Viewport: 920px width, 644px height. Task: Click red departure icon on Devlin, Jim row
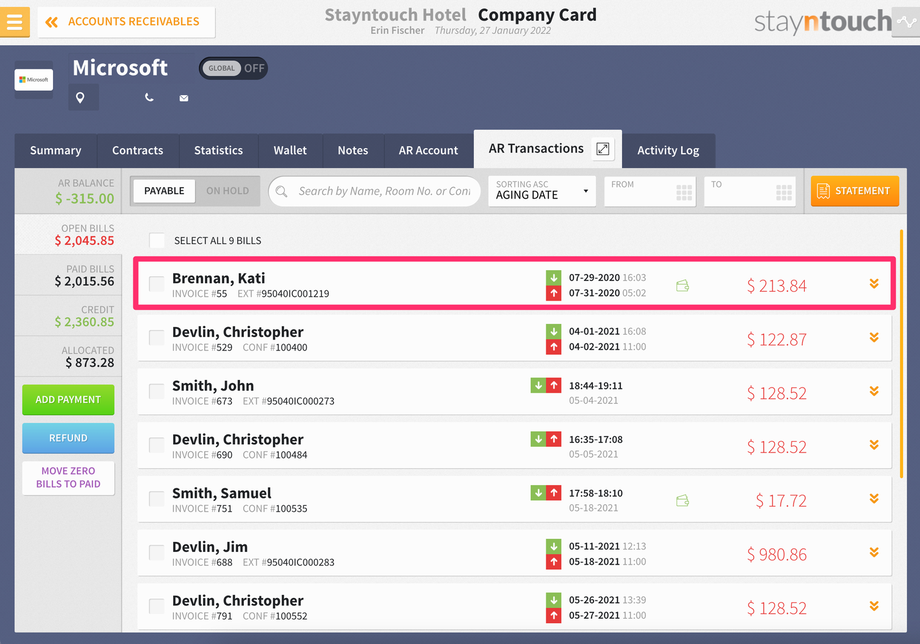tap(553, 561)
